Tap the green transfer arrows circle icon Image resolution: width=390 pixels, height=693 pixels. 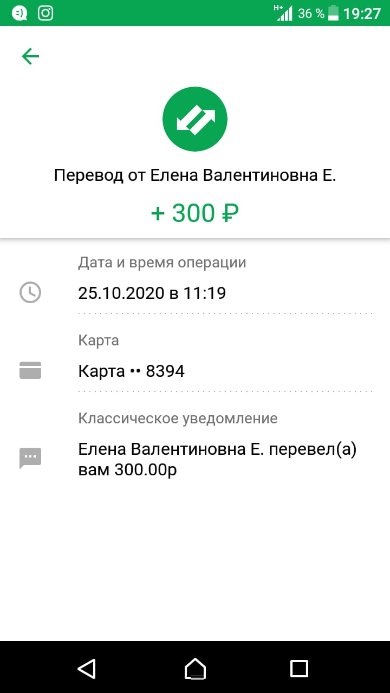pos(195,119)
